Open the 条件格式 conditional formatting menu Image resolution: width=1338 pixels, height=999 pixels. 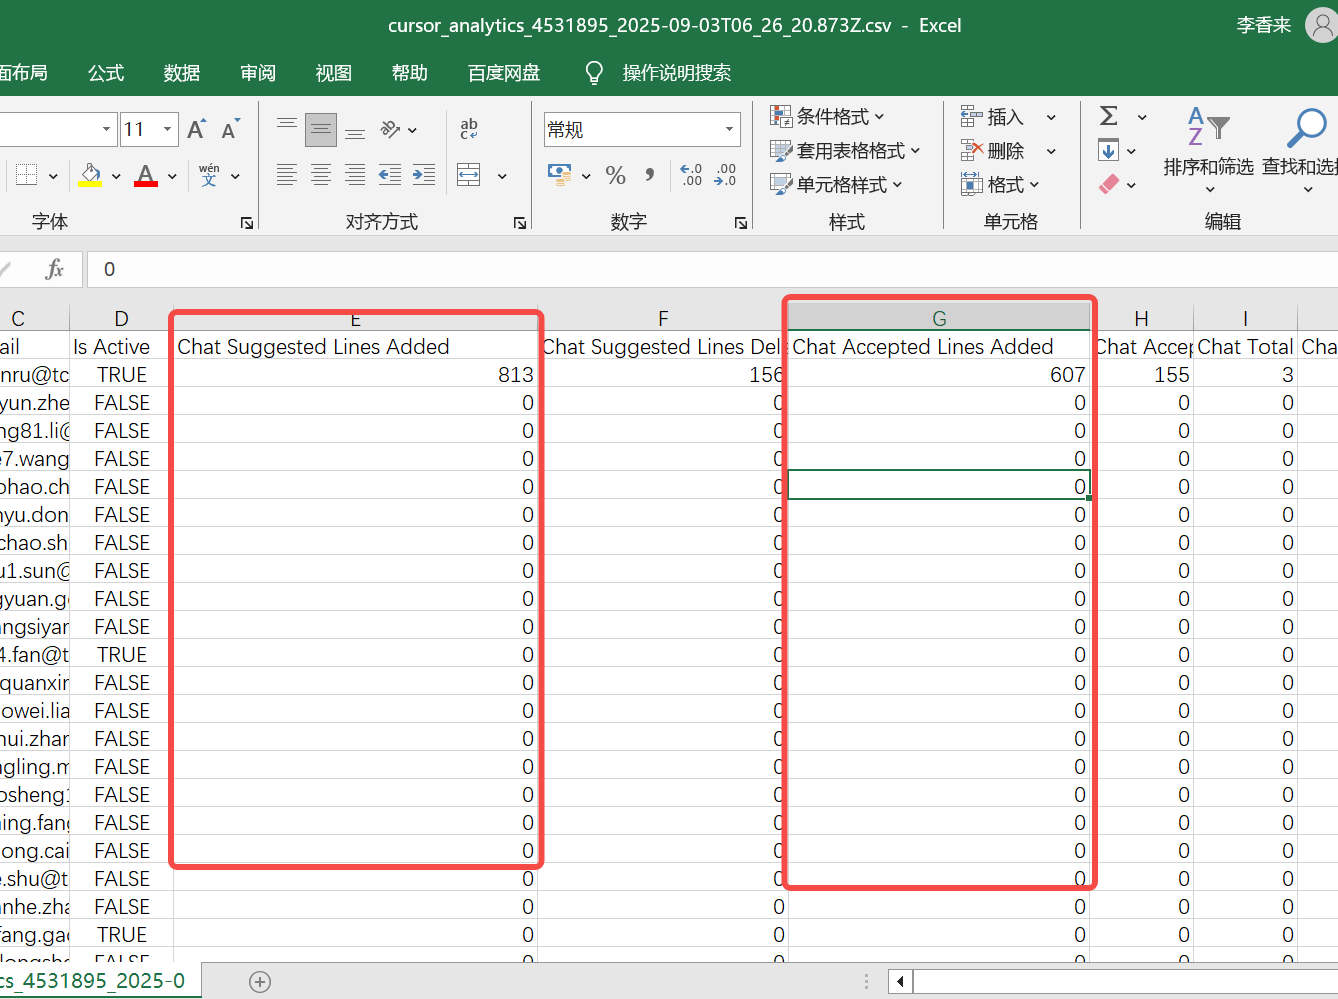827,117
